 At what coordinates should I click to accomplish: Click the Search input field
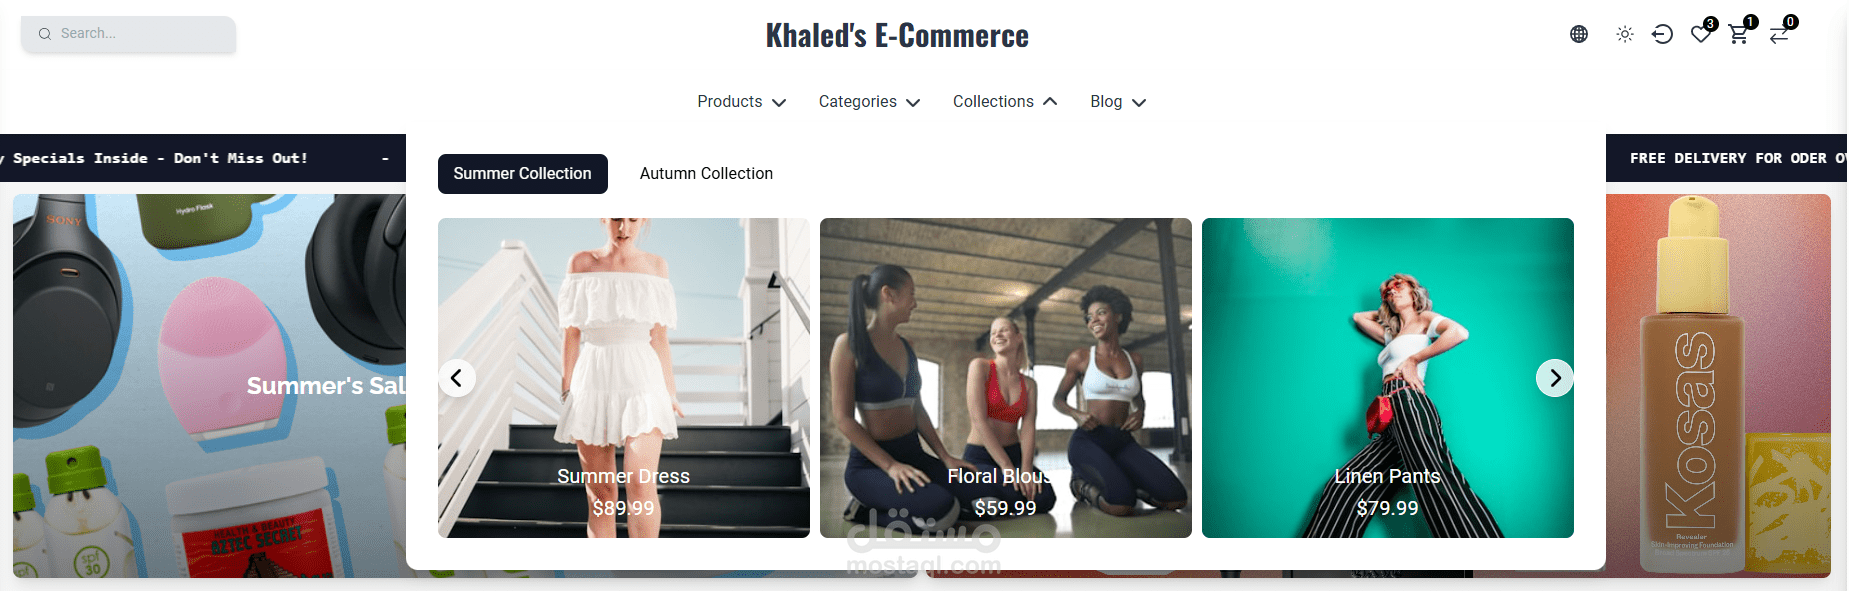(129, 34)
